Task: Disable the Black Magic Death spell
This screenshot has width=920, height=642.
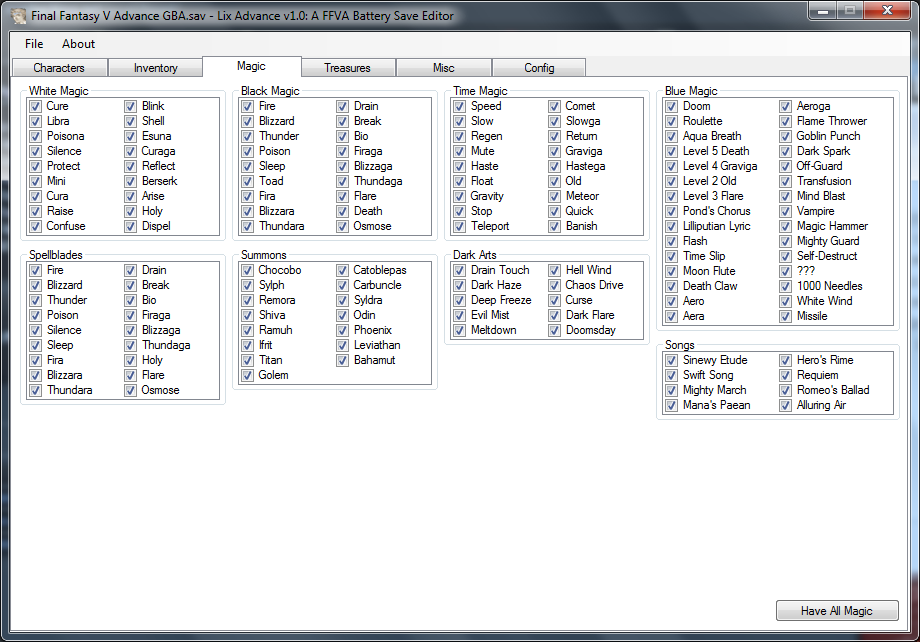Action: click(342, 211)
